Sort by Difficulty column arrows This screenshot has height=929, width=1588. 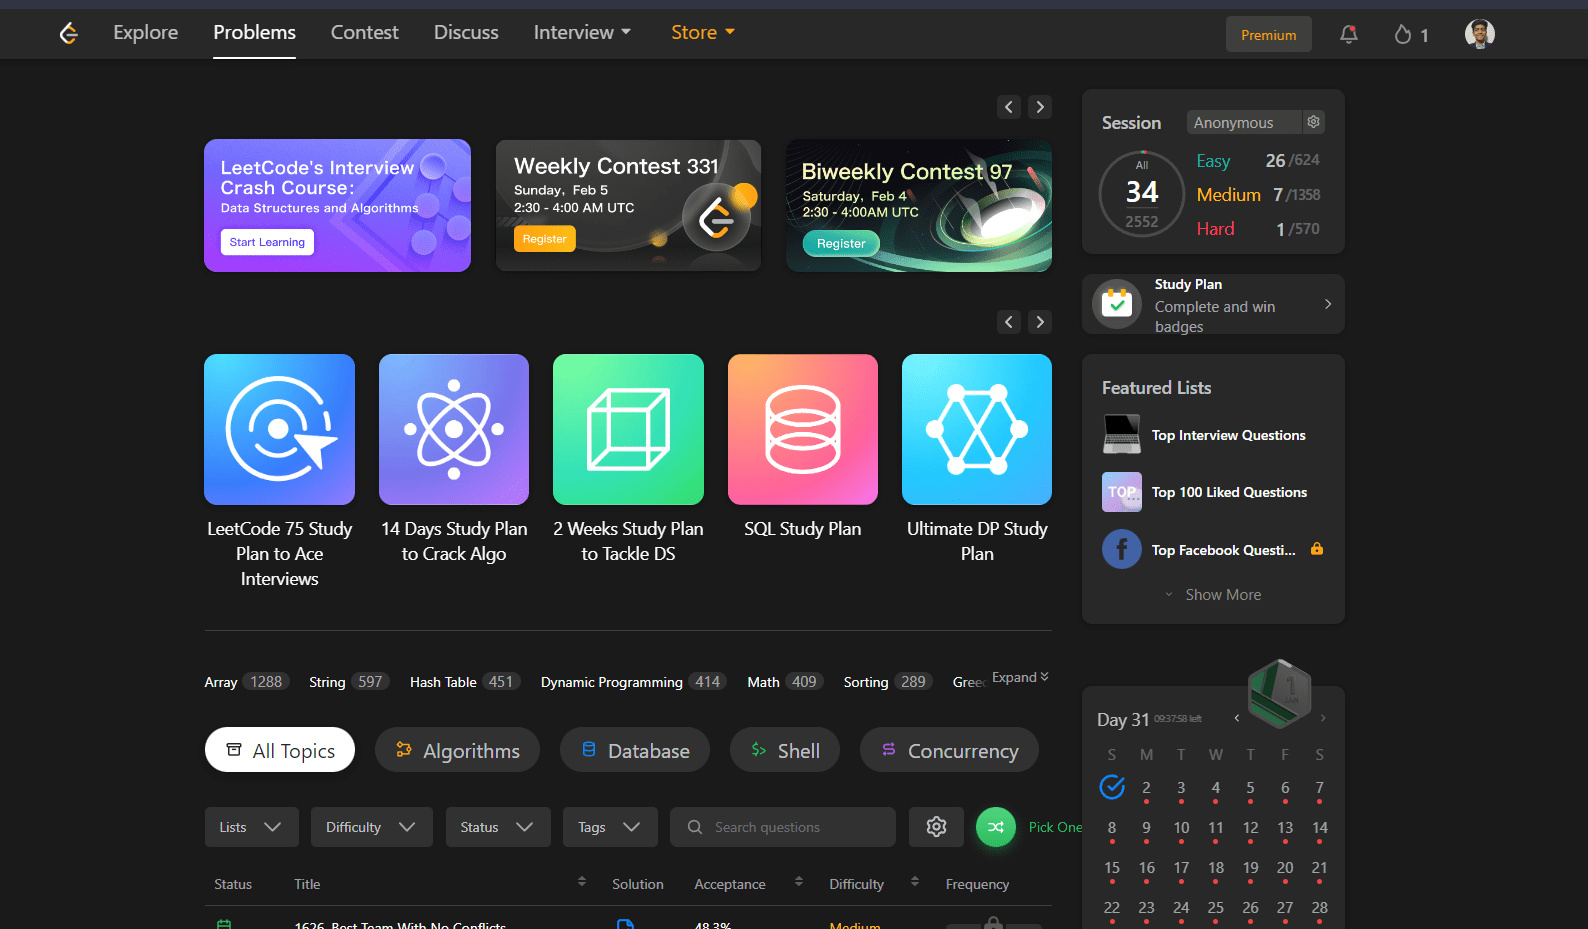tap(915, 882)
